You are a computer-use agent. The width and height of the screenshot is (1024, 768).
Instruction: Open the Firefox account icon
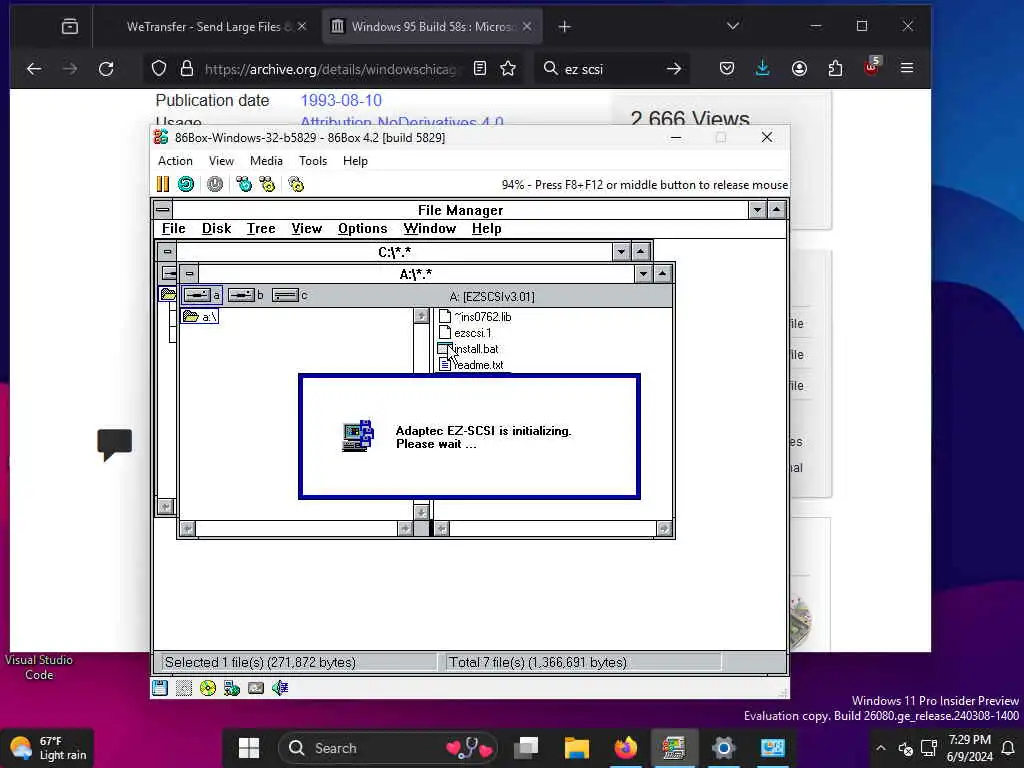point(799,68)
